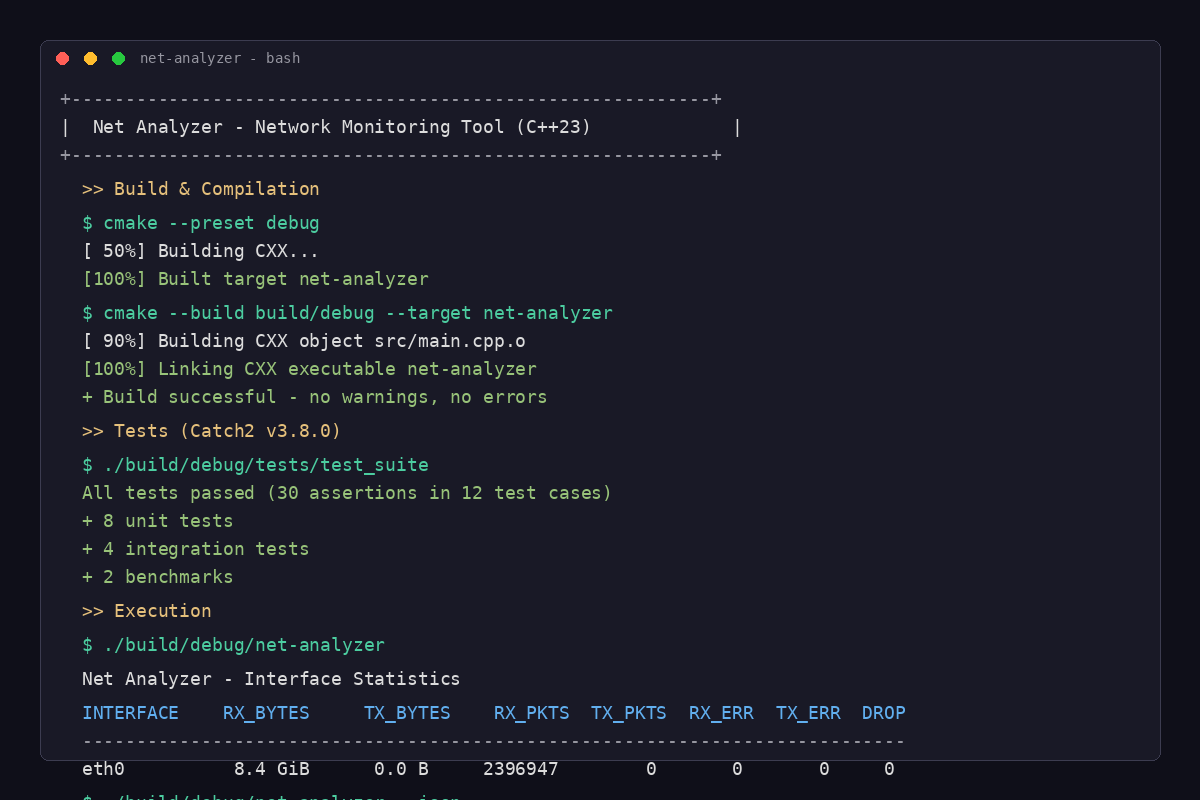Click the 'Net Analyzer - Interface Statistics' title line

click(x=271, y=679)
